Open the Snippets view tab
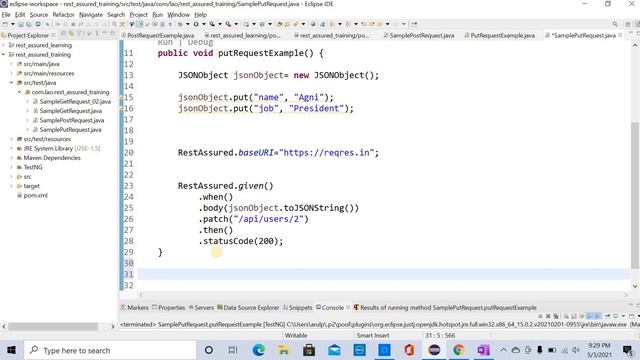 [x=298, y=307]
